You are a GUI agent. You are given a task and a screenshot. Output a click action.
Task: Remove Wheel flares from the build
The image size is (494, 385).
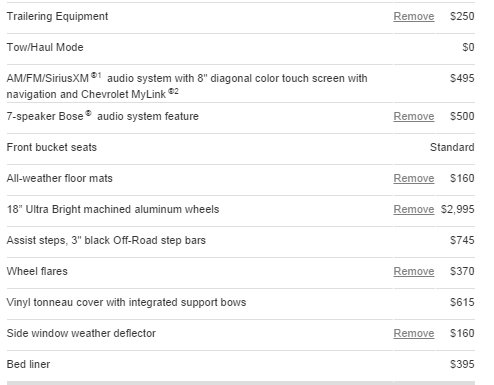pos(414,271)
